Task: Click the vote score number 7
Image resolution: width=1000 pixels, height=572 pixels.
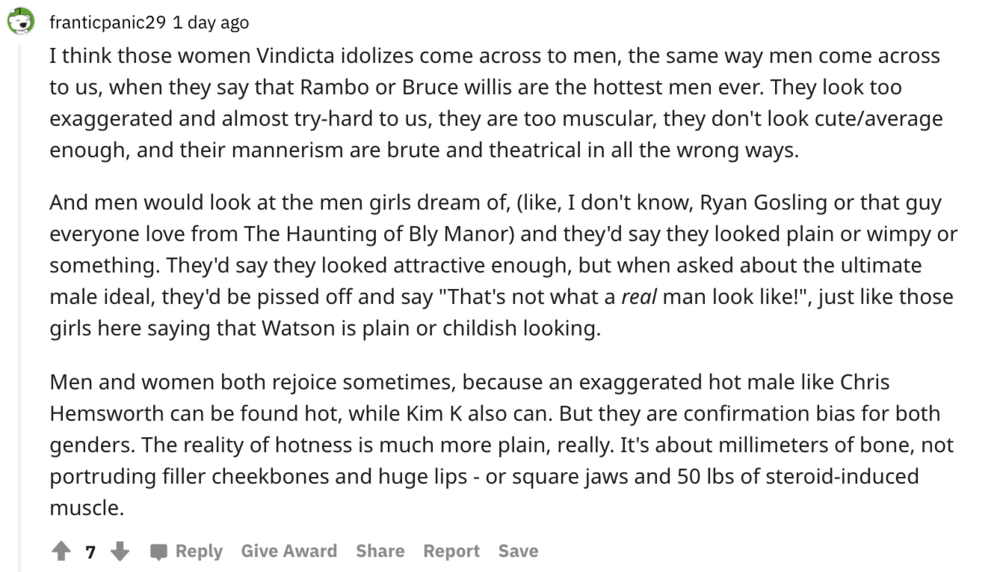Action: (91, 552)
